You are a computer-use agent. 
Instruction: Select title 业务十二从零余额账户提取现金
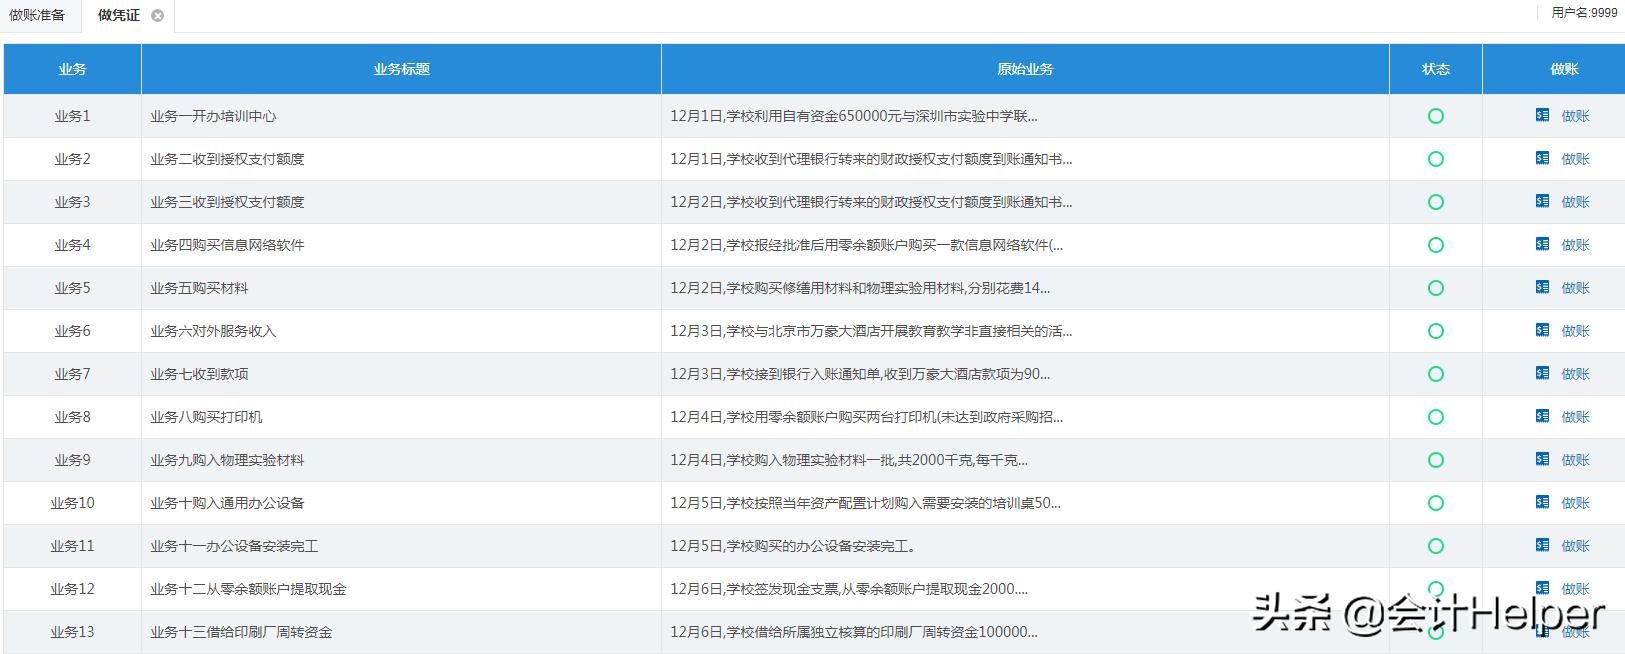tap(248, 589)
